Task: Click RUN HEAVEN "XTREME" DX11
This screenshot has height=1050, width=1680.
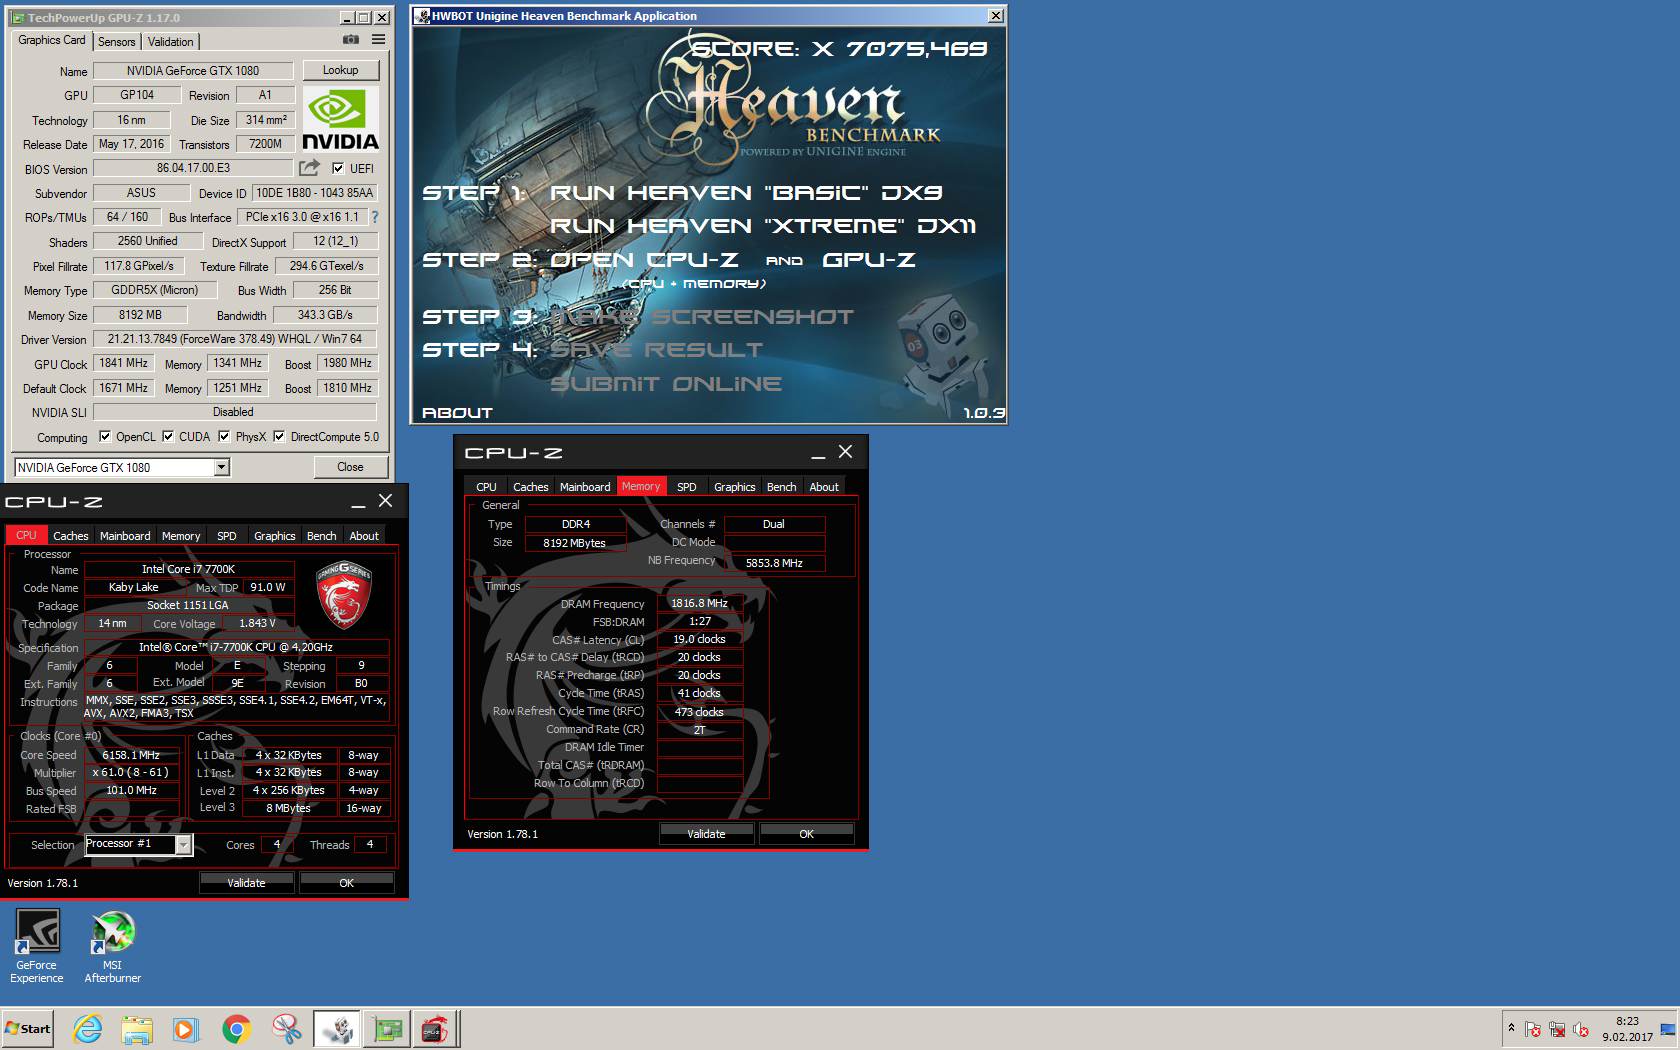Action: tap(763, 226)
